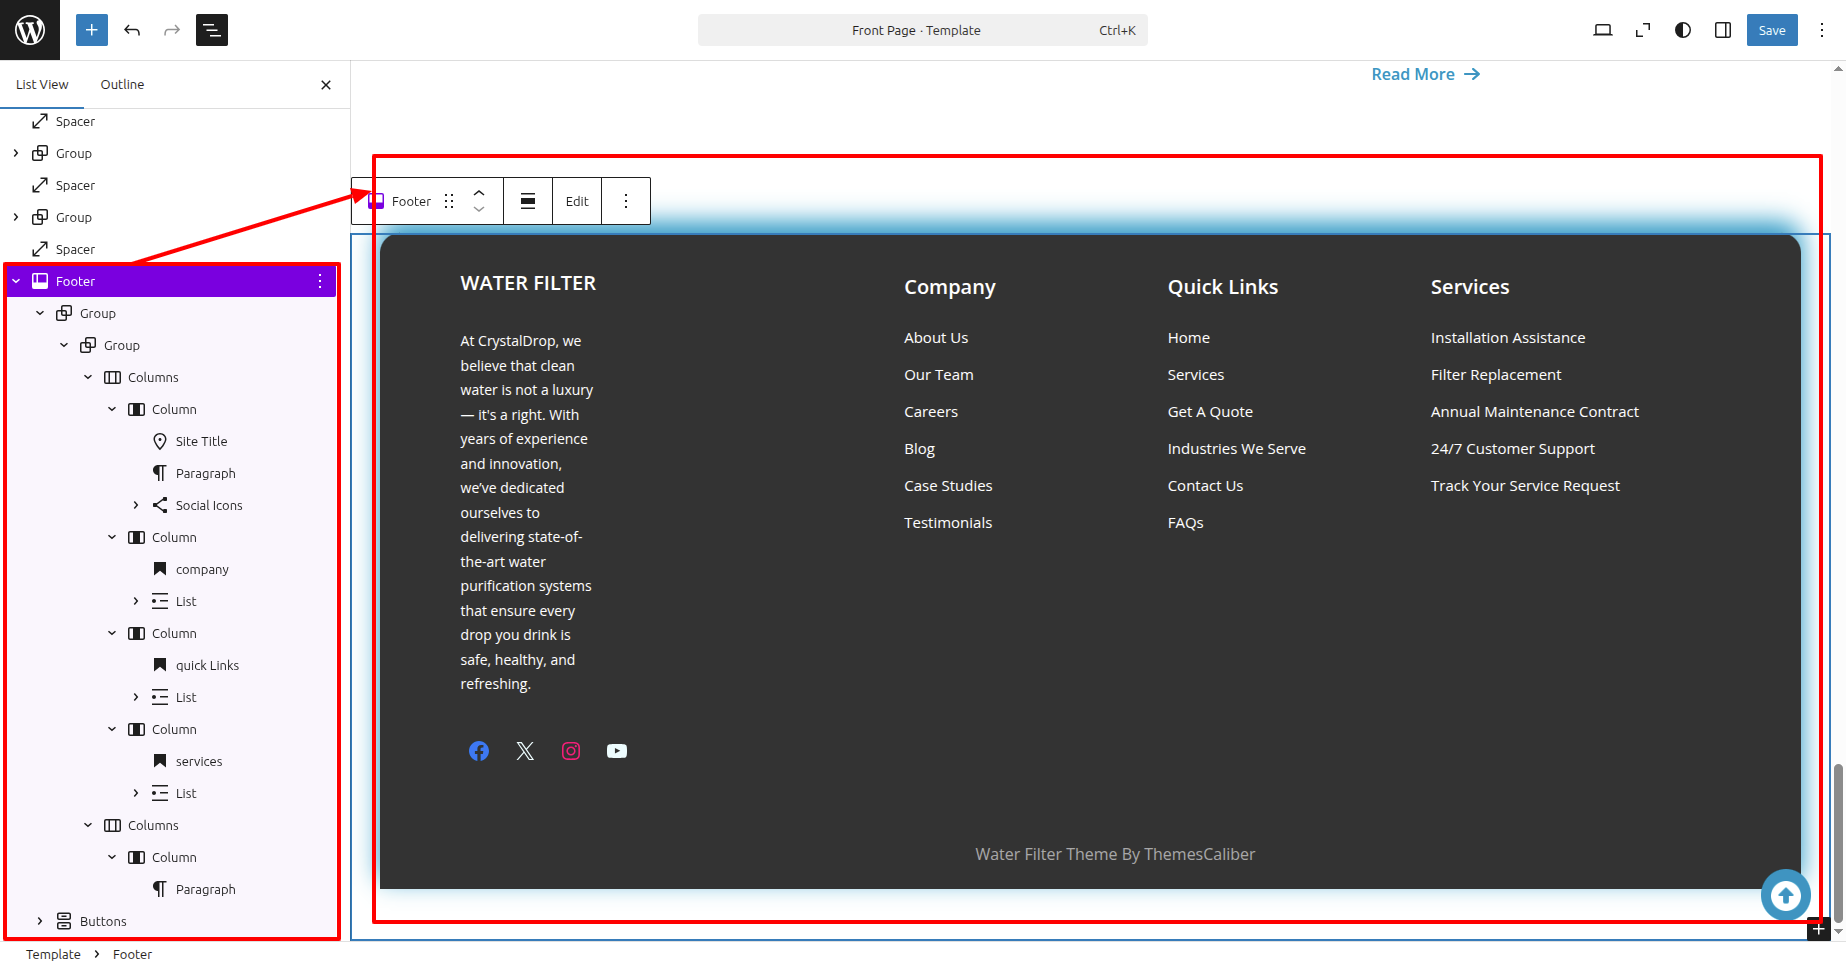Save the template

[1772, 30]
